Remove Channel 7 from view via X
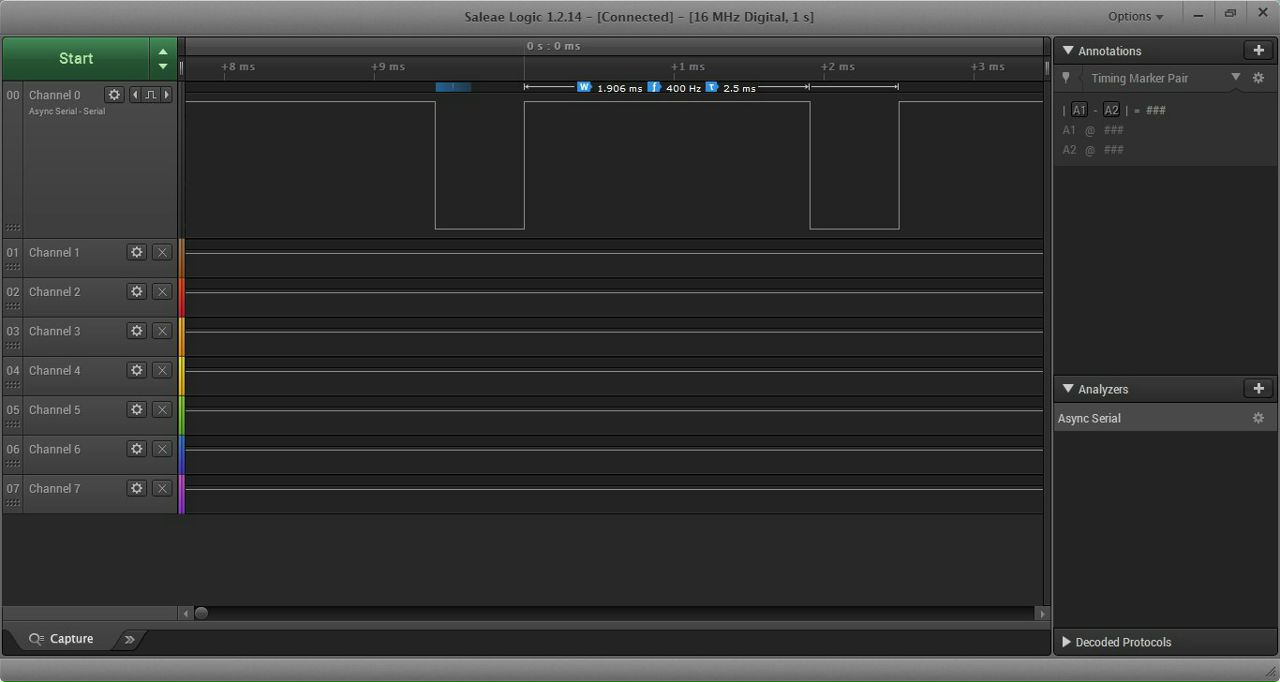The height and width of the screenshot is (682, 1280). (x=162, y=489)
